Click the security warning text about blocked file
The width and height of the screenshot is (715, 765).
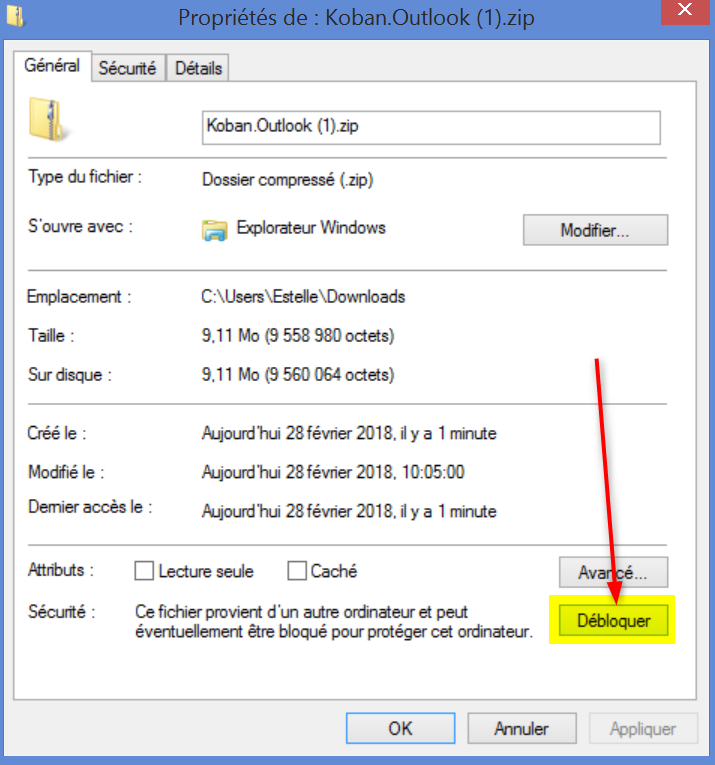(334, 622)
